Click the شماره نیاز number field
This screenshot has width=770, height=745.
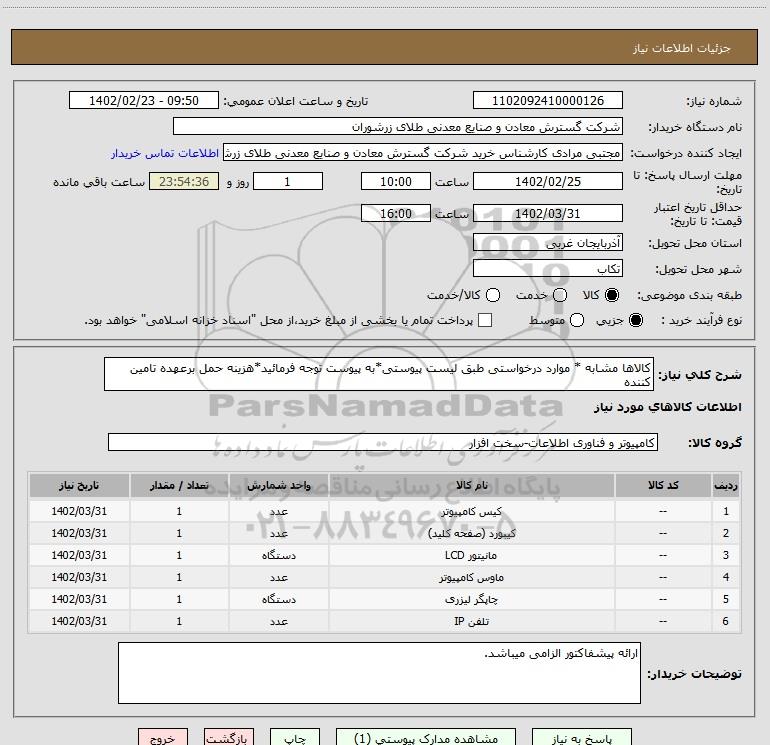click(548, 100)
